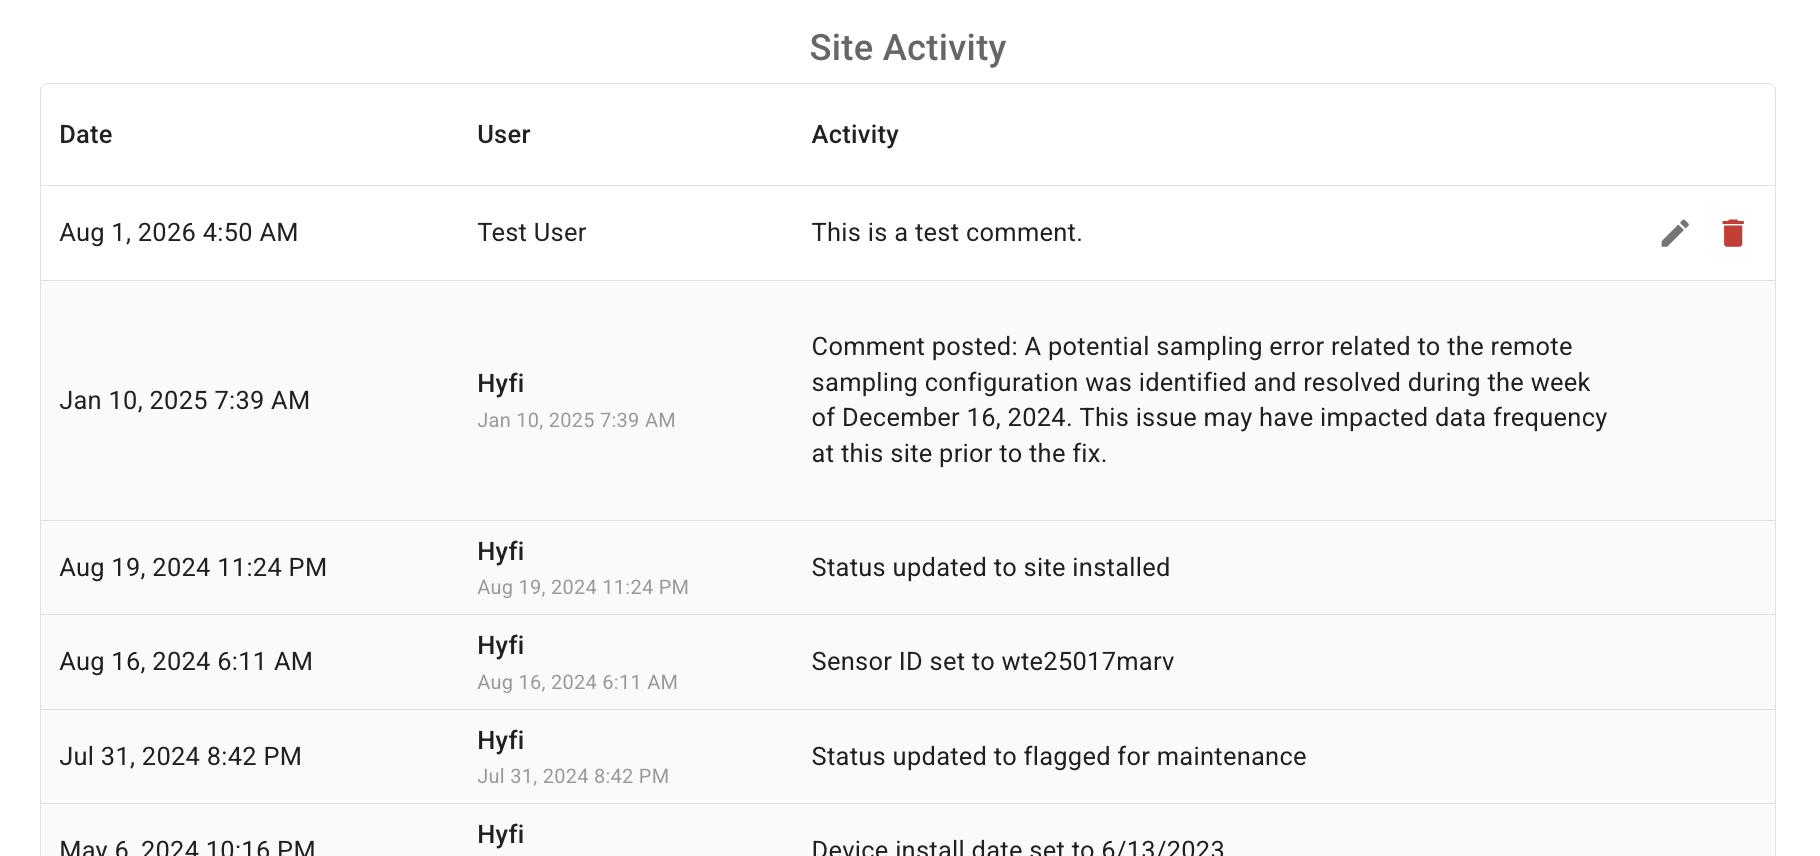Viewport: 1820px width, 856px height.
Task: Click 'Device install date set to 6/13/2023' entry
Action: (1018, 847)
